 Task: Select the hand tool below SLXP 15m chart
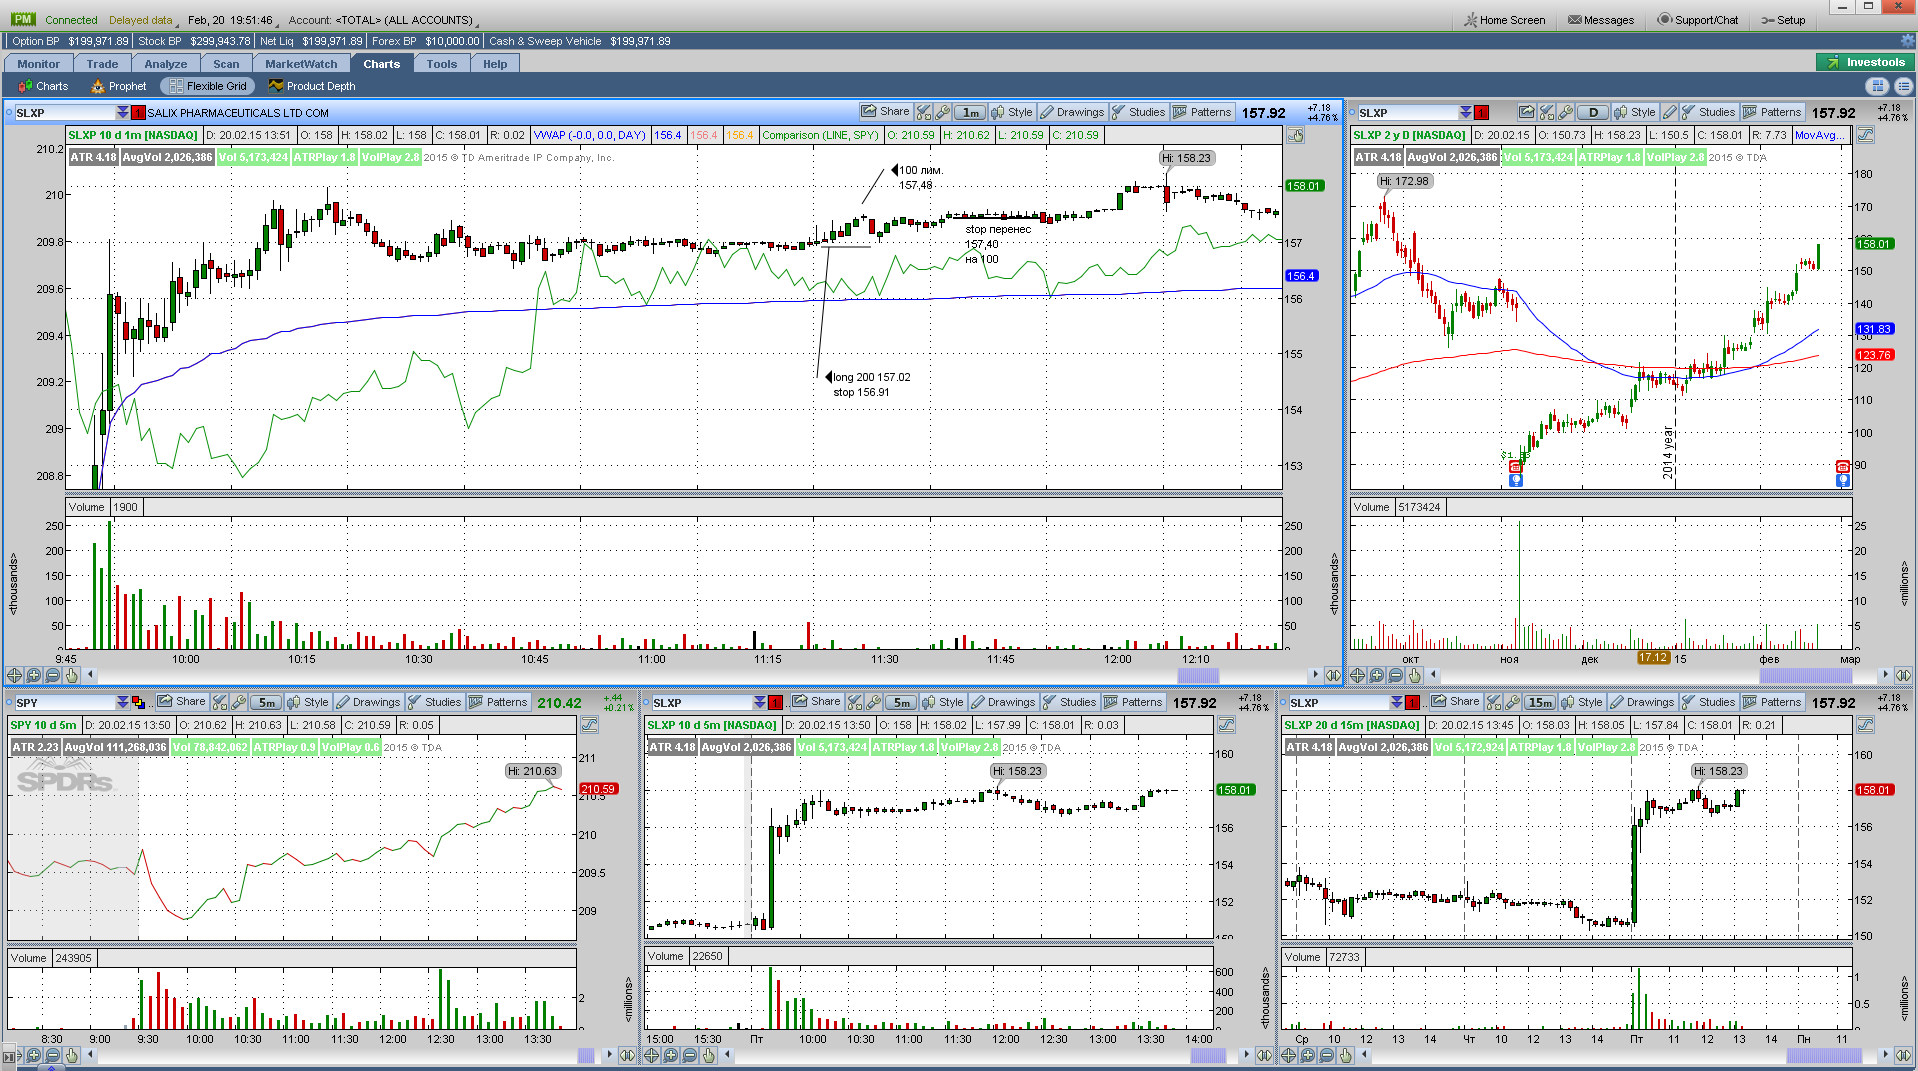click(x=1346, y=1055)
